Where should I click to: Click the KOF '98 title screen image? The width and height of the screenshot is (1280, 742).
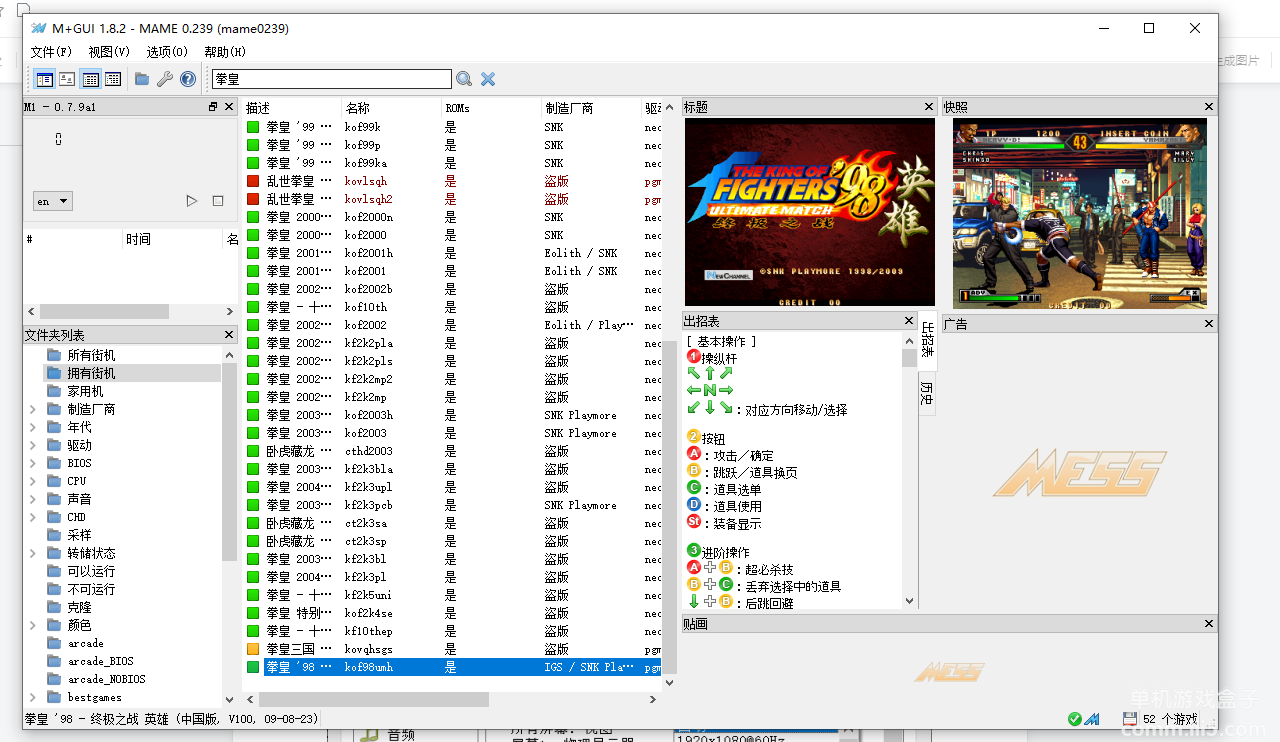pos(810,212)
